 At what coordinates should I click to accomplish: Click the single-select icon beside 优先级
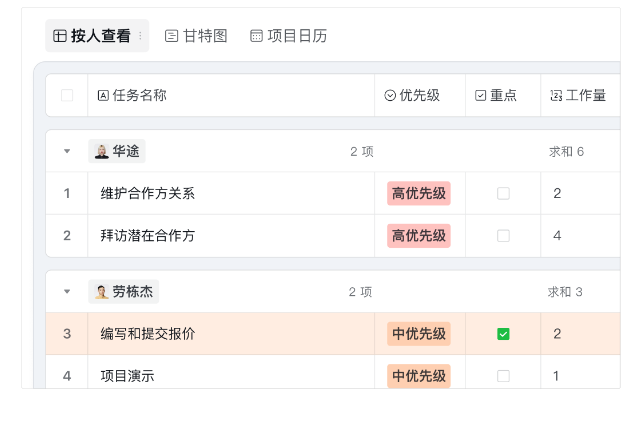(x=390, y=95)
